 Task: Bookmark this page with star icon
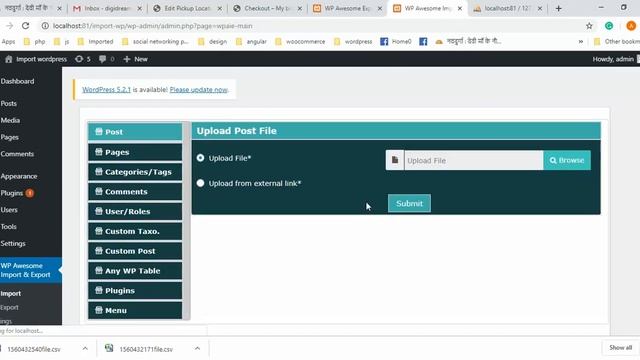click(x=589, y=26)
